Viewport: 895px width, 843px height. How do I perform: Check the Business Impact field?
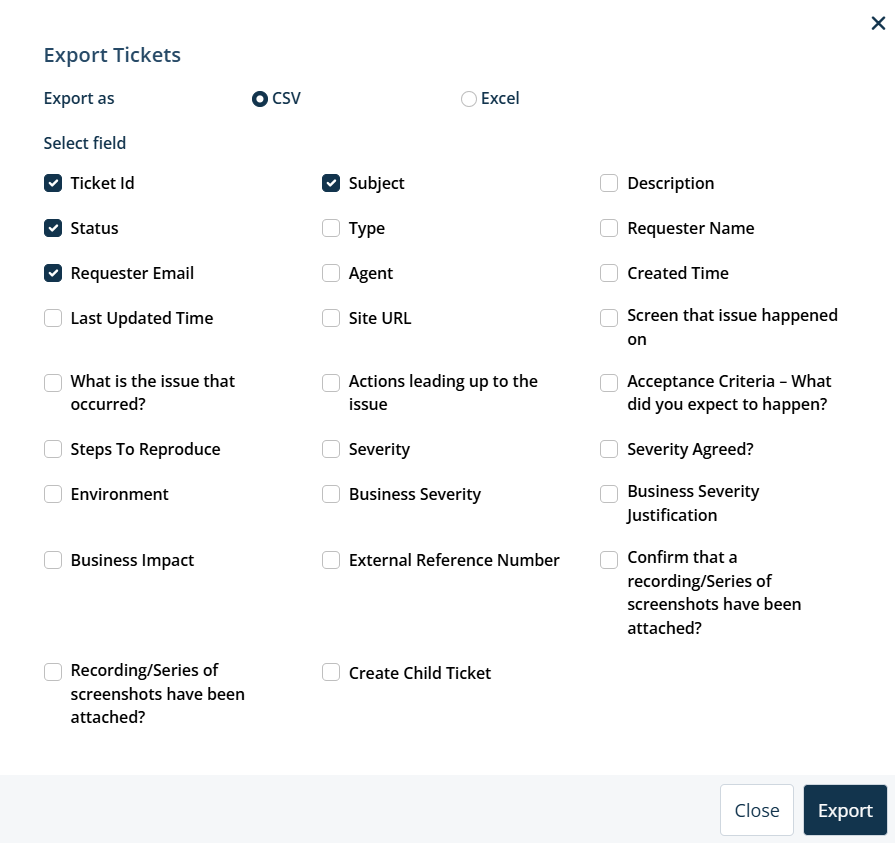click(53, 560)
